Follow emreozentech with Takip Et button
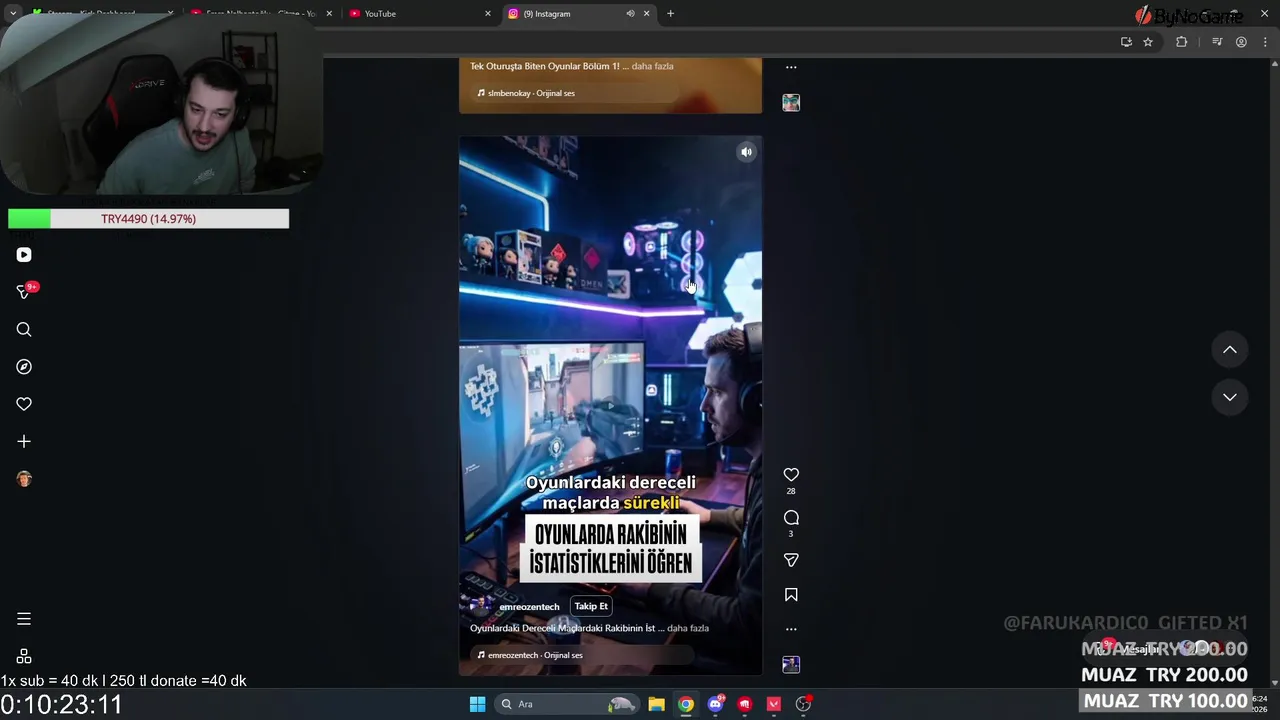The width and height of the screenshot is (1280, 720). point(591,606)
